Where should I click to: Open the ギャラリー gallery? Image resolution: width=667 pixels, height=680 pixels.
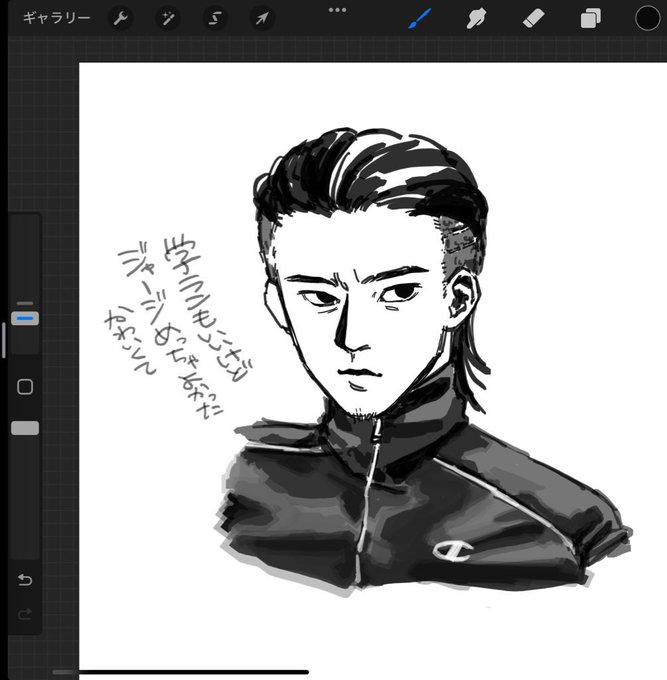pos(56,18)
